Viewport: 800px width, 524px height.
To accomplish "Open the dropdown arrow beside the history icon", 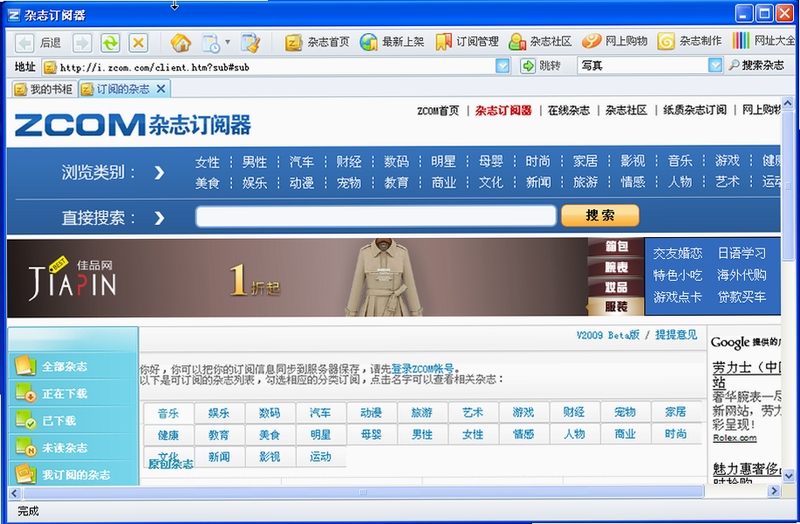I will pyautogui.click(x=228, y=42).
